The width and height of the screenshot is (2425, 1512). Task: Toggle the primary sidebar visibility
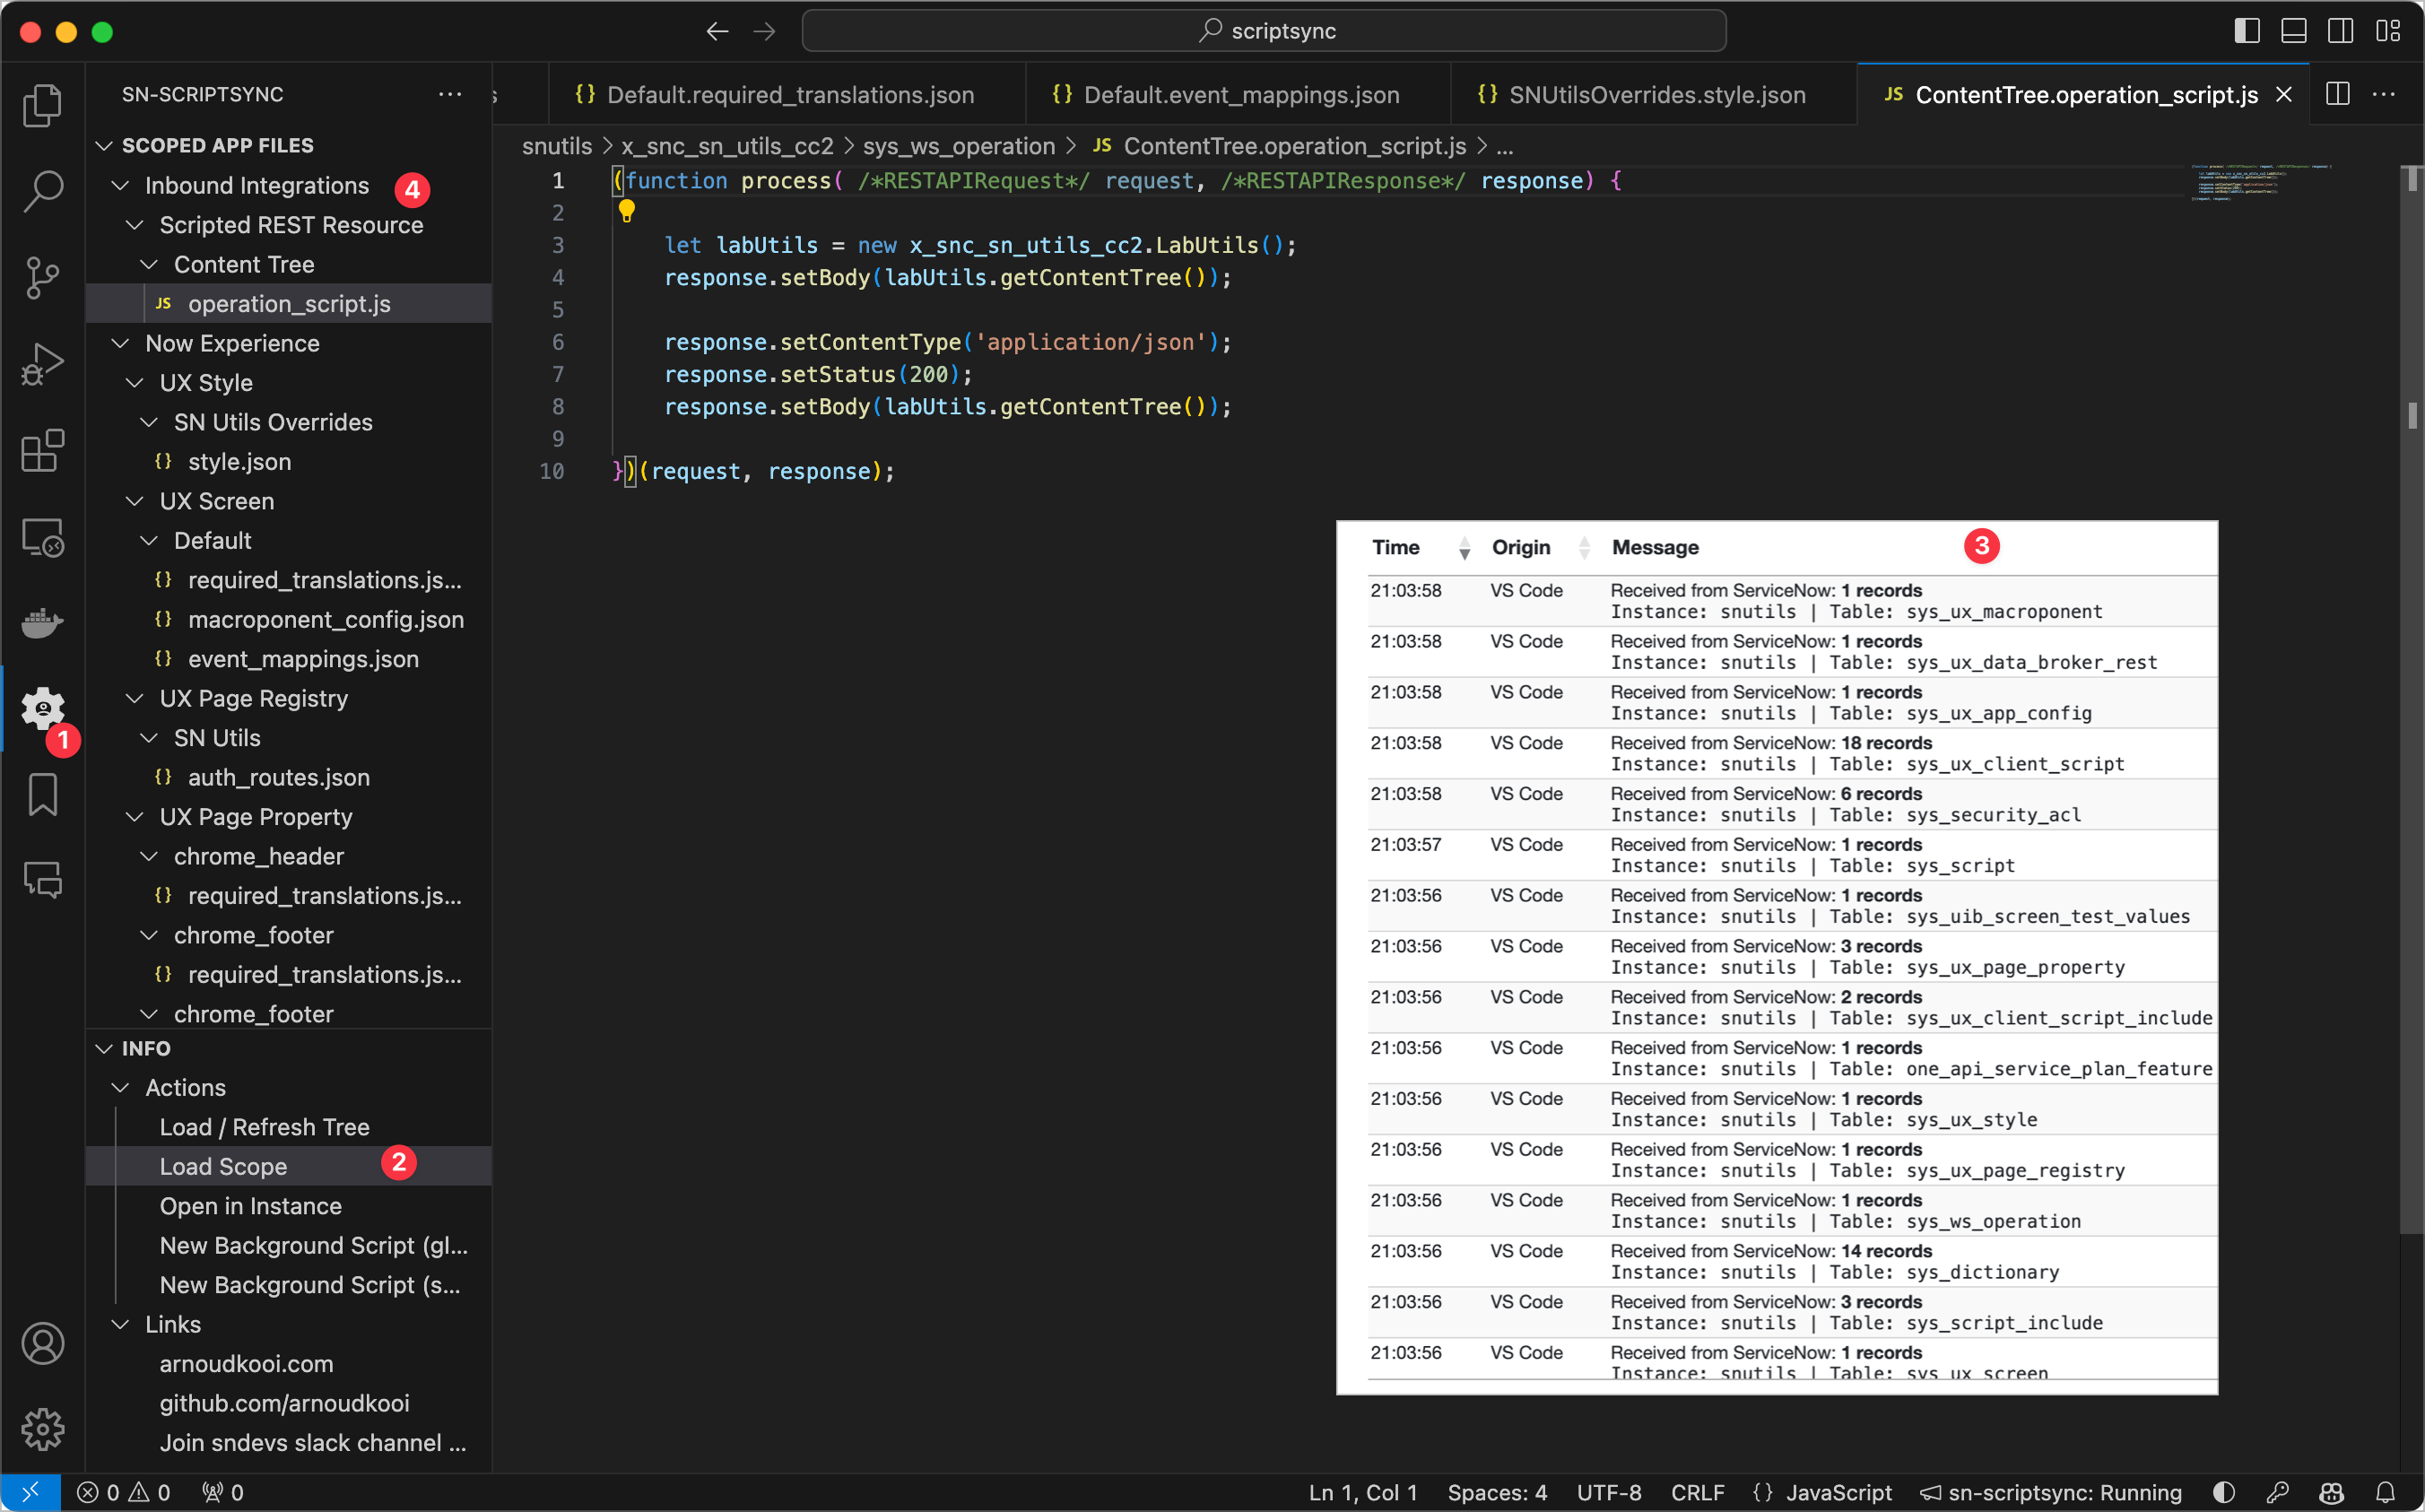(x=2246, y=31)
